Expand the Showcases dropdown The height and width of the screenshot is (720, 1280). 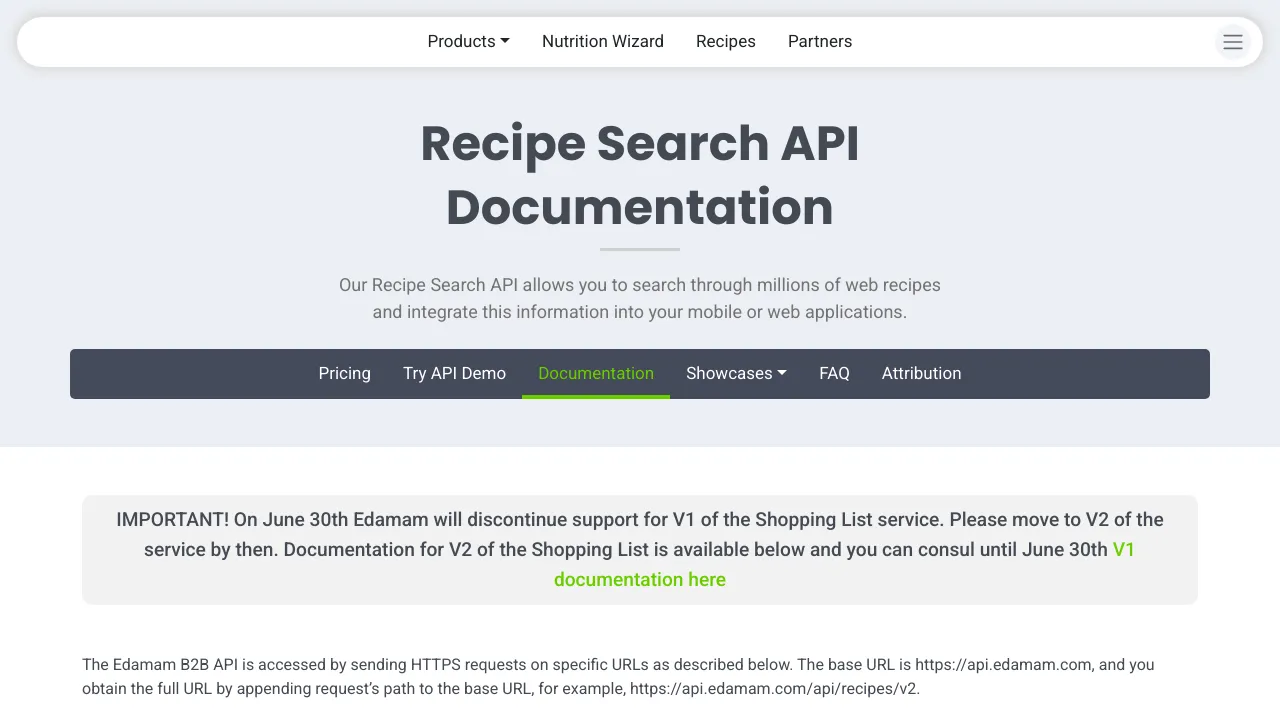click(x=736, y=373)
